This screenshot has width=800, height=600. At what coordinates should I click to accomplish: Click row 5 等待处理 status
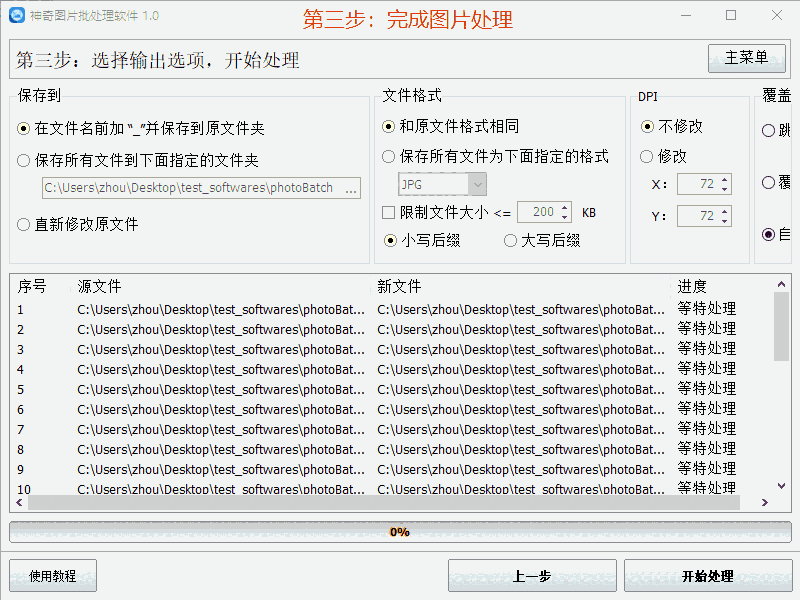tap(707, 389)
